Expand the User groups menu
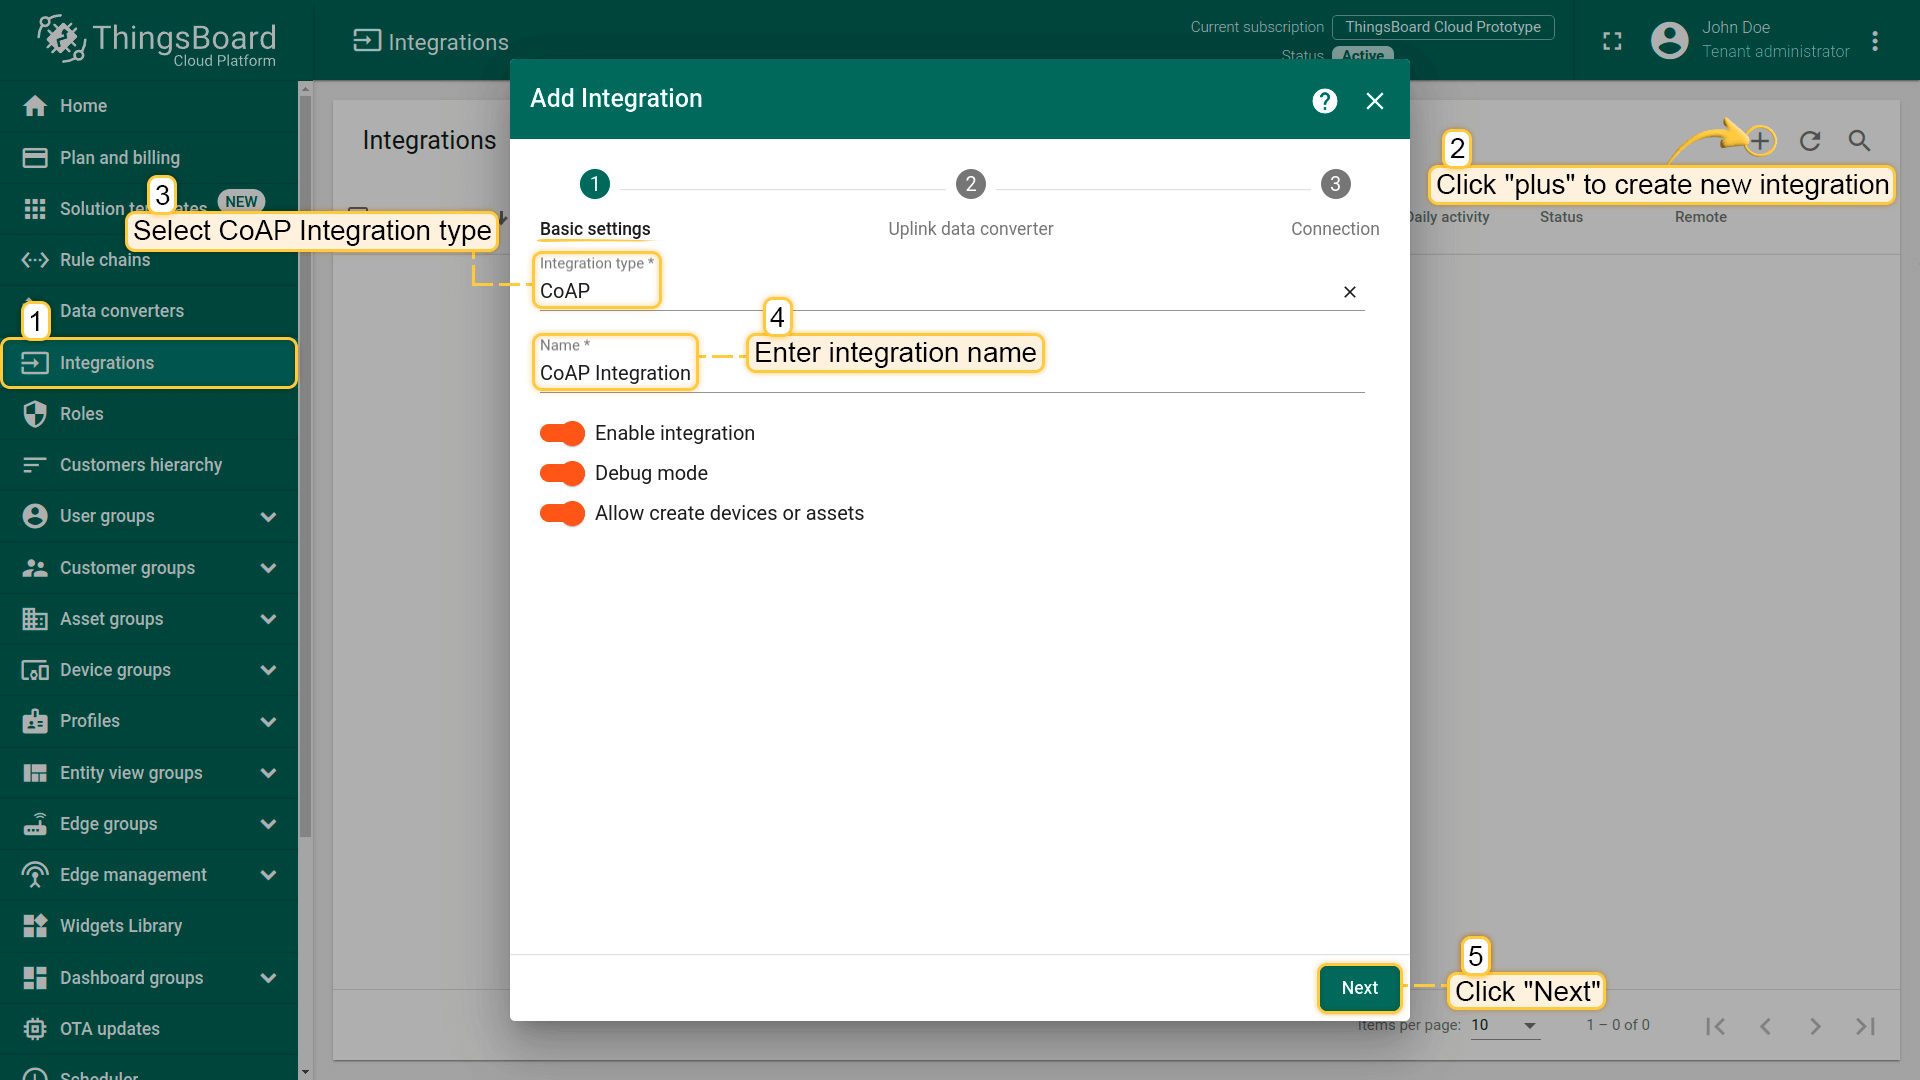This screenshot has width=1920, height=1080. 268,516
